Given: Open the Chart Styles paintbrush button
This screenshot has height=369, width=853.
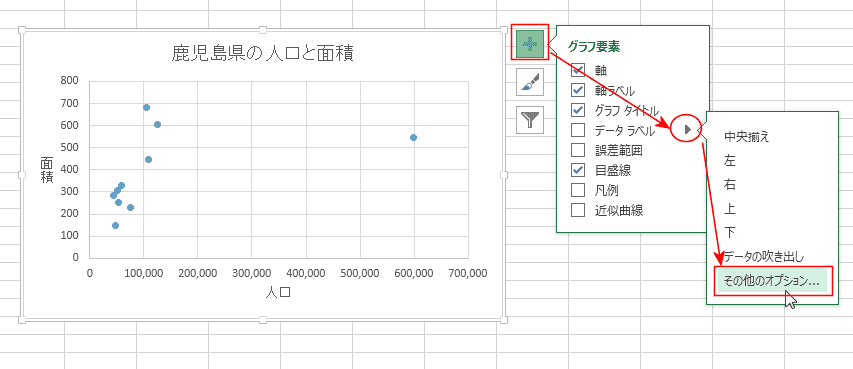Looking at the screenshot, I should [x=530, y=82].
